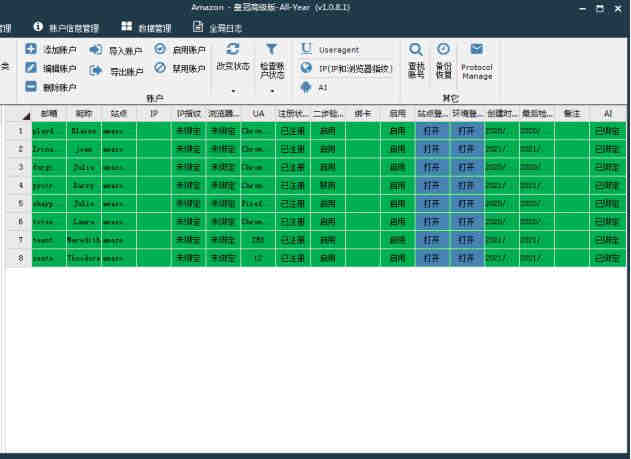Select row number 2 header
631x459 pixels.
20,149
